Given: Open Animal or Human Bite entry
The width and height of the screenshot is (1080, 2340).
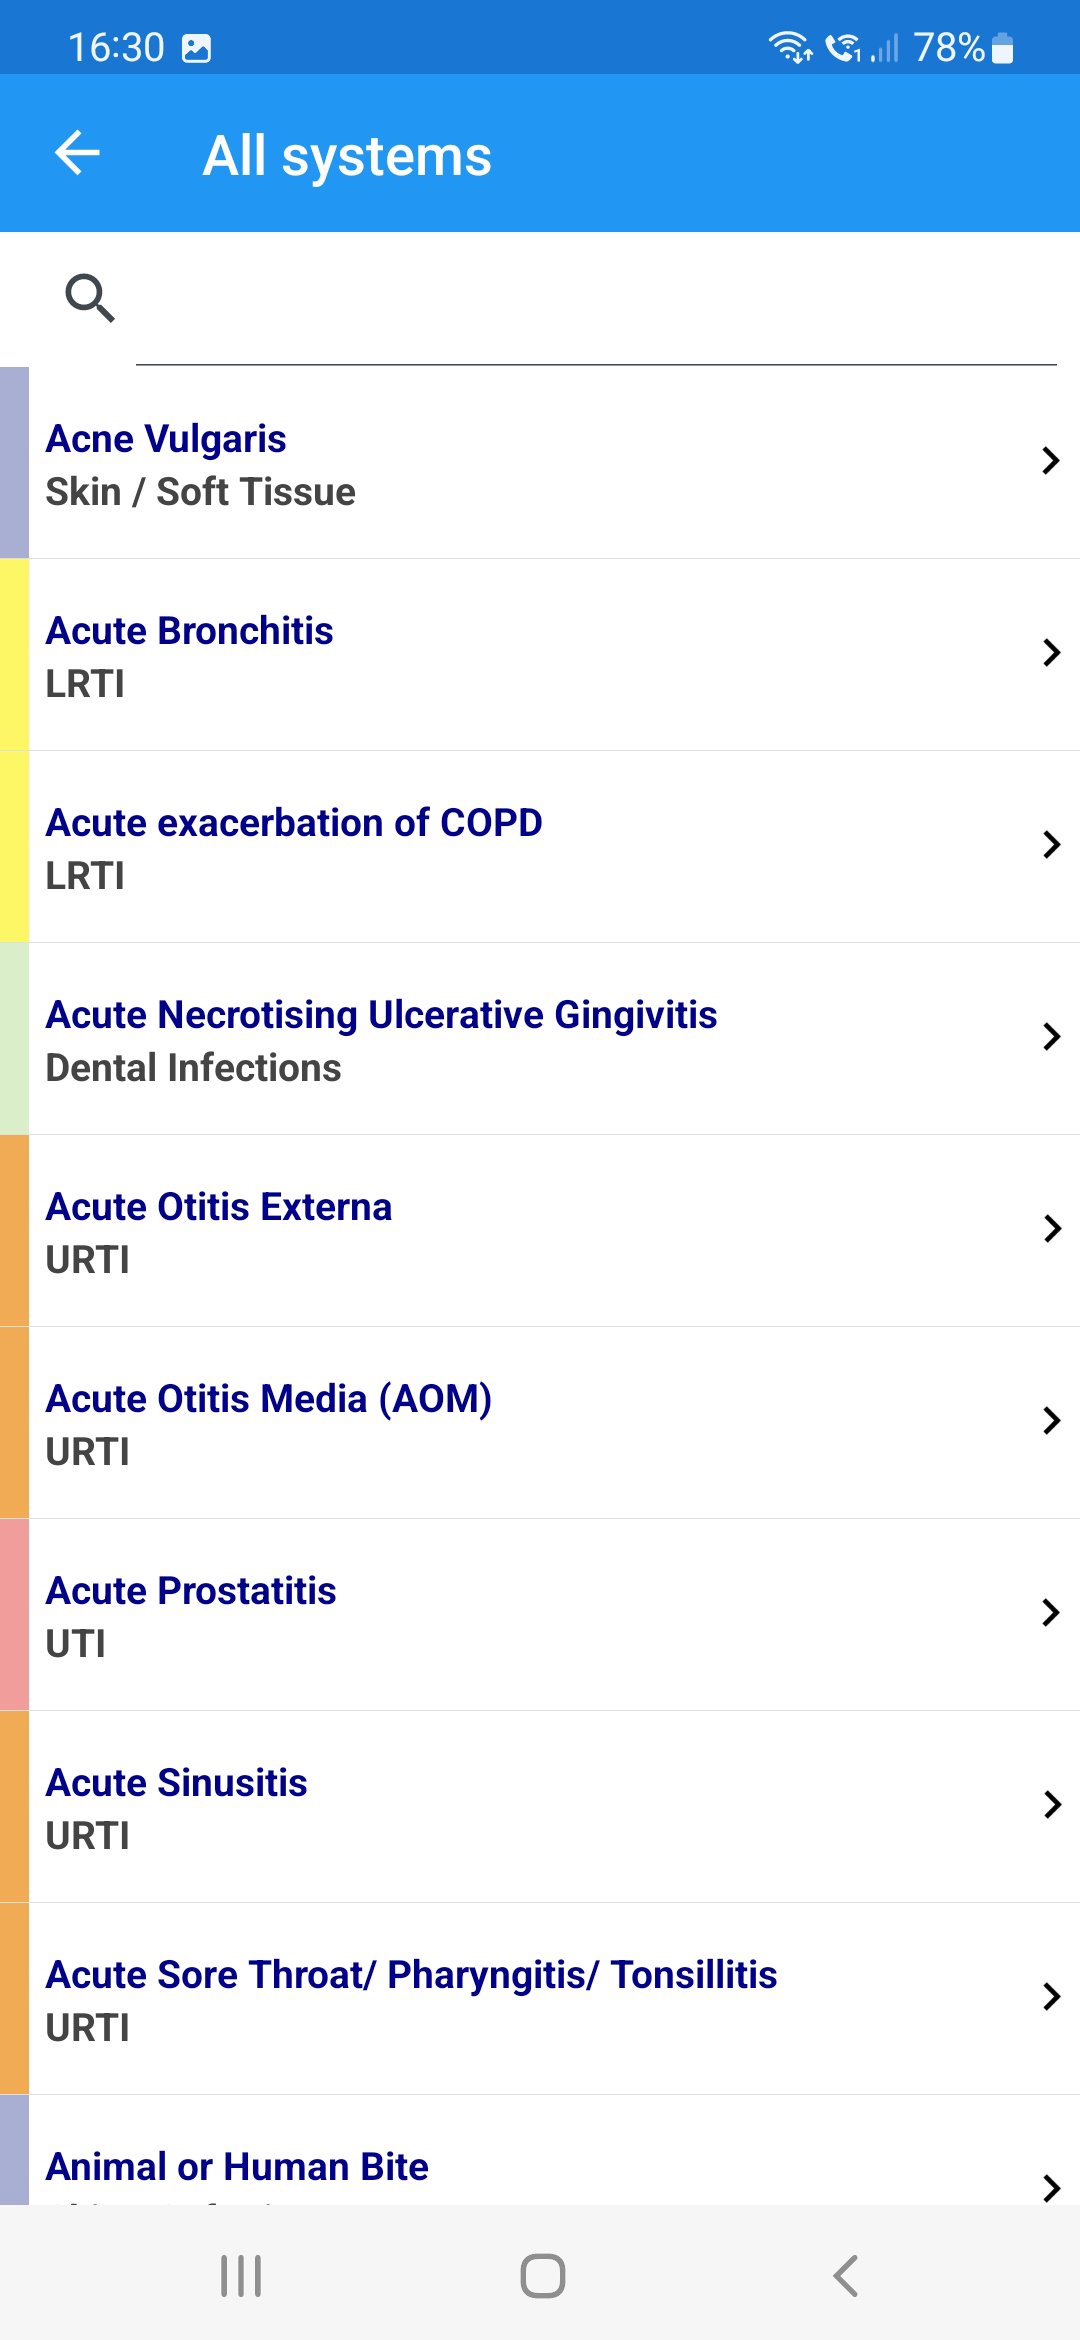Looking at the screenshot, I should [237, 2166].
